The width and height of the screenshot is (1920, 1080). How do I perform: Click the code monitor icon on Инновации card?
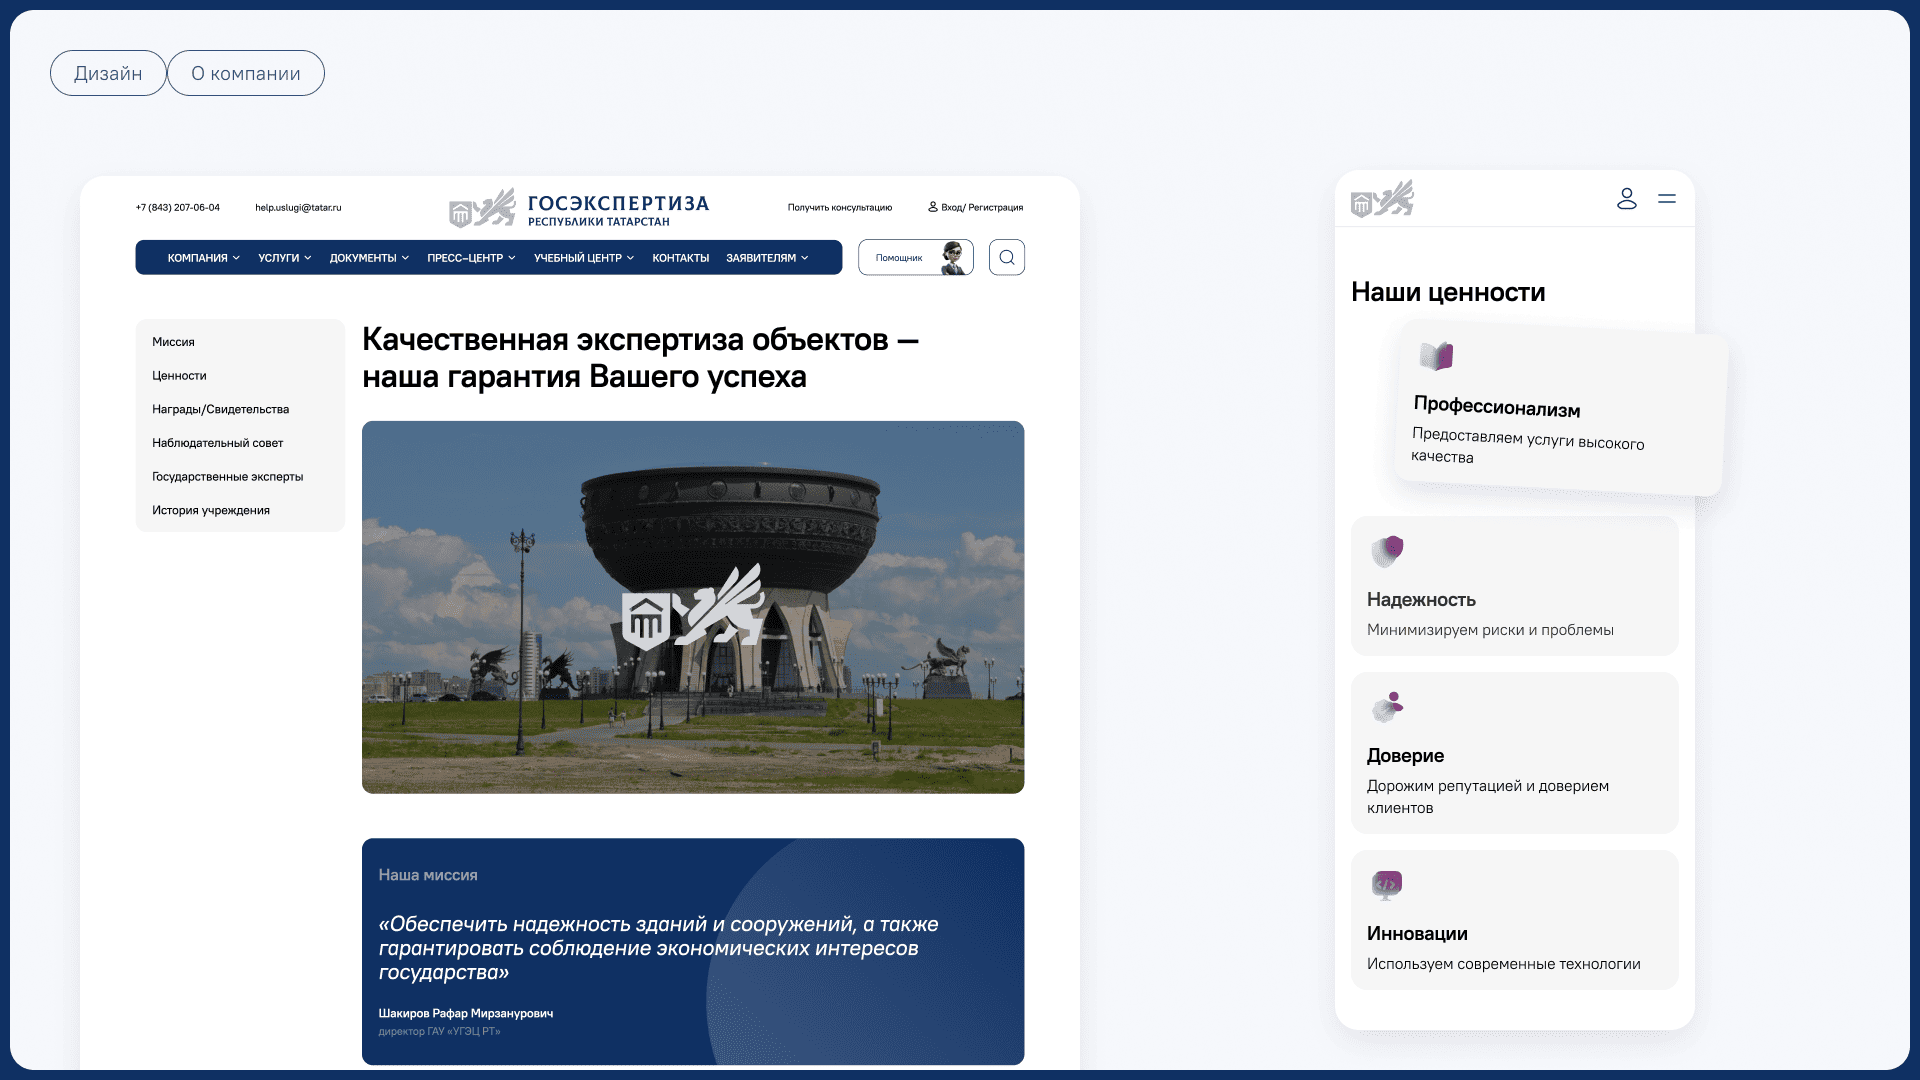pyautogui.click(x=1387, y=885)
